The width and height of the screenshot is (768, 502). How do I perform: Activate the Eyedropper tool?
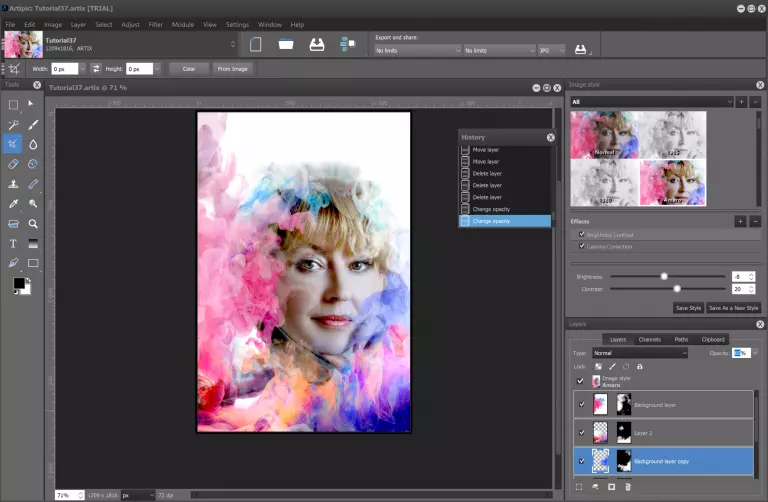click(x=13, y=204)
